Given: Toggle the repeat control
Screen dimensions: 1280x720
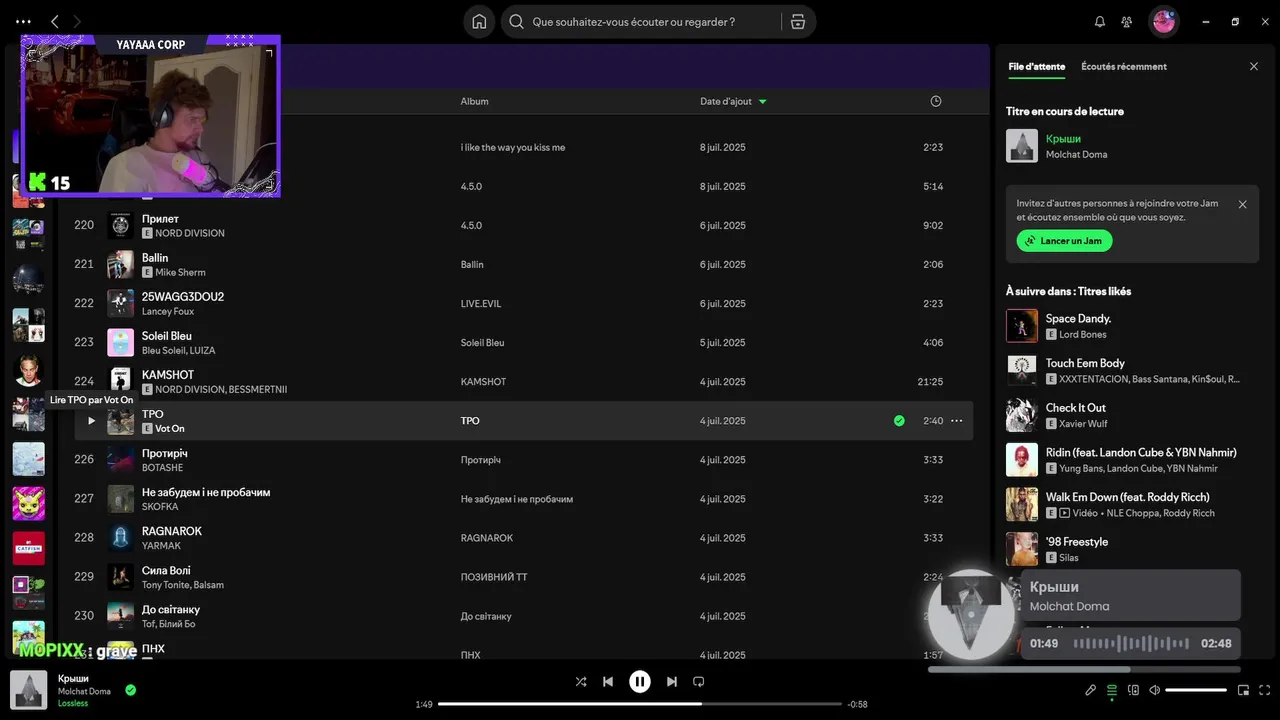Looking at the screenshot, I should (699, 682).
